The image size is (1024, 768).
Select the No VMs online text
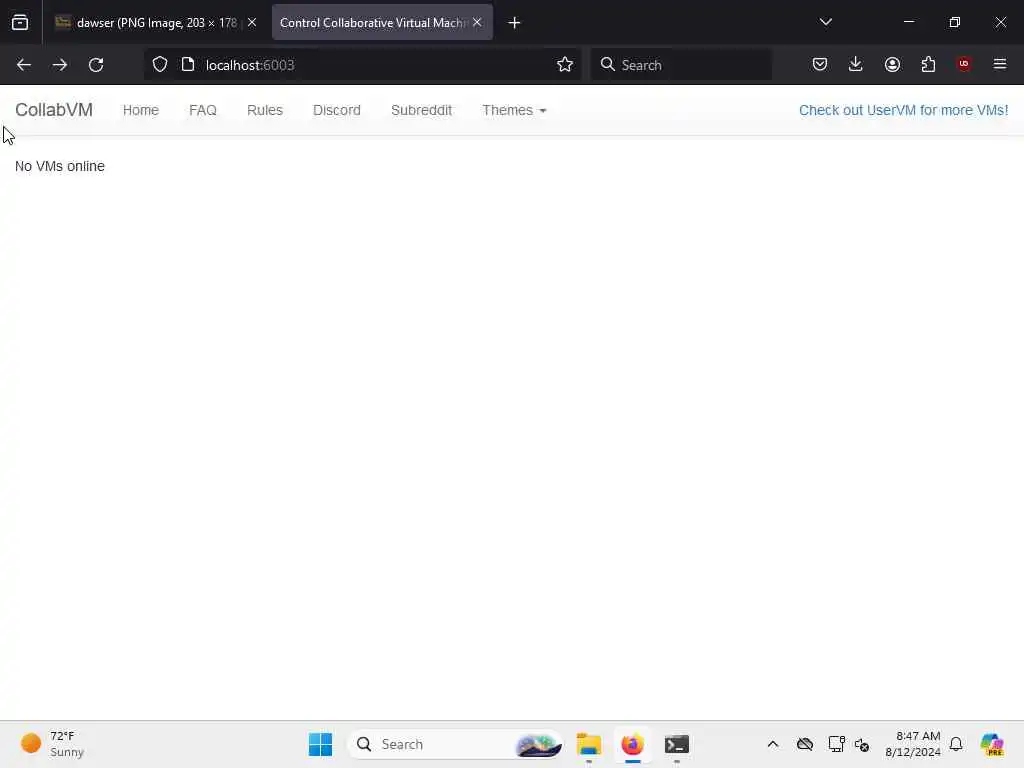pyautogui.click(x=59, y=167)
